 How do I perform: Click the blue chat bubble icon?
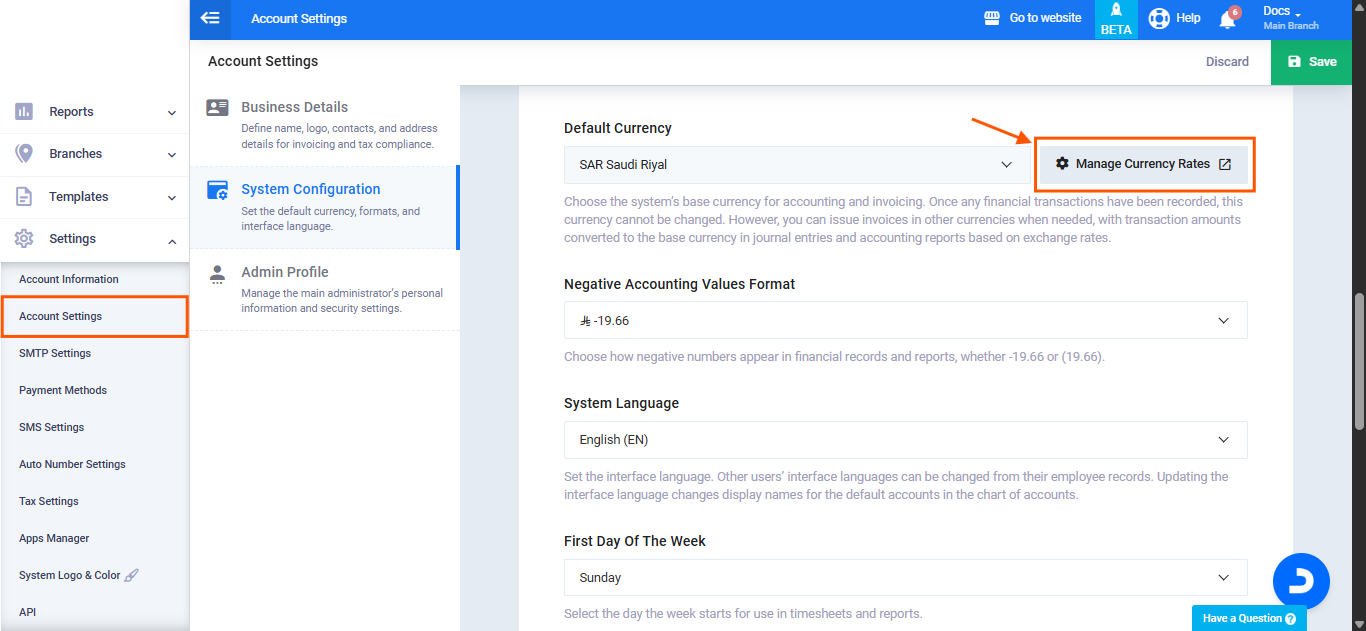[1300, 580]
